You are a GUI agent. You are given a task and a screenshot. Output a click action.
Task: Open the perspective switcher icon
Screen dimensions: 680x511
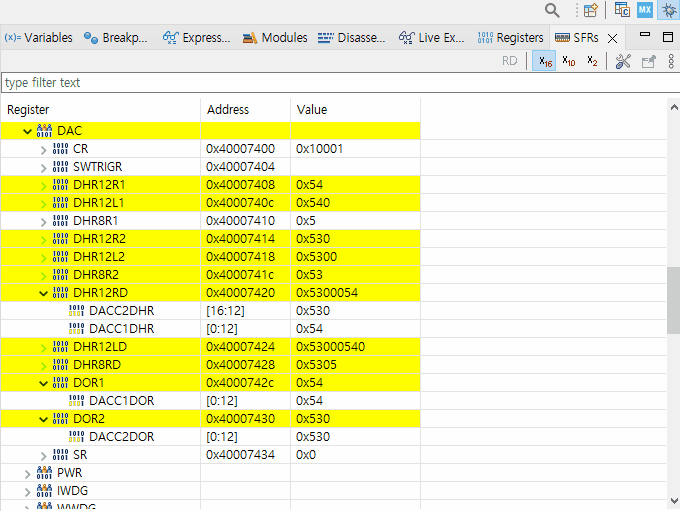[x=591, y=10]
